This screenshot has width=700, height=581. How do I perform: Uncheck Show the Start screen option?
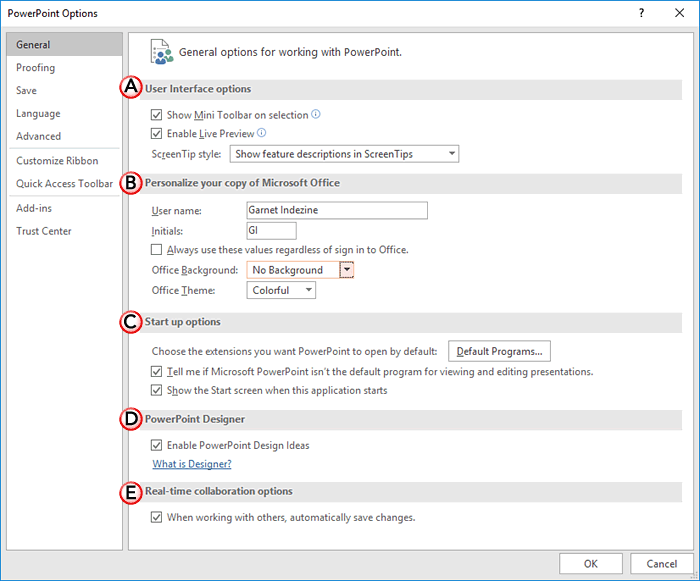tap(156, 391)
